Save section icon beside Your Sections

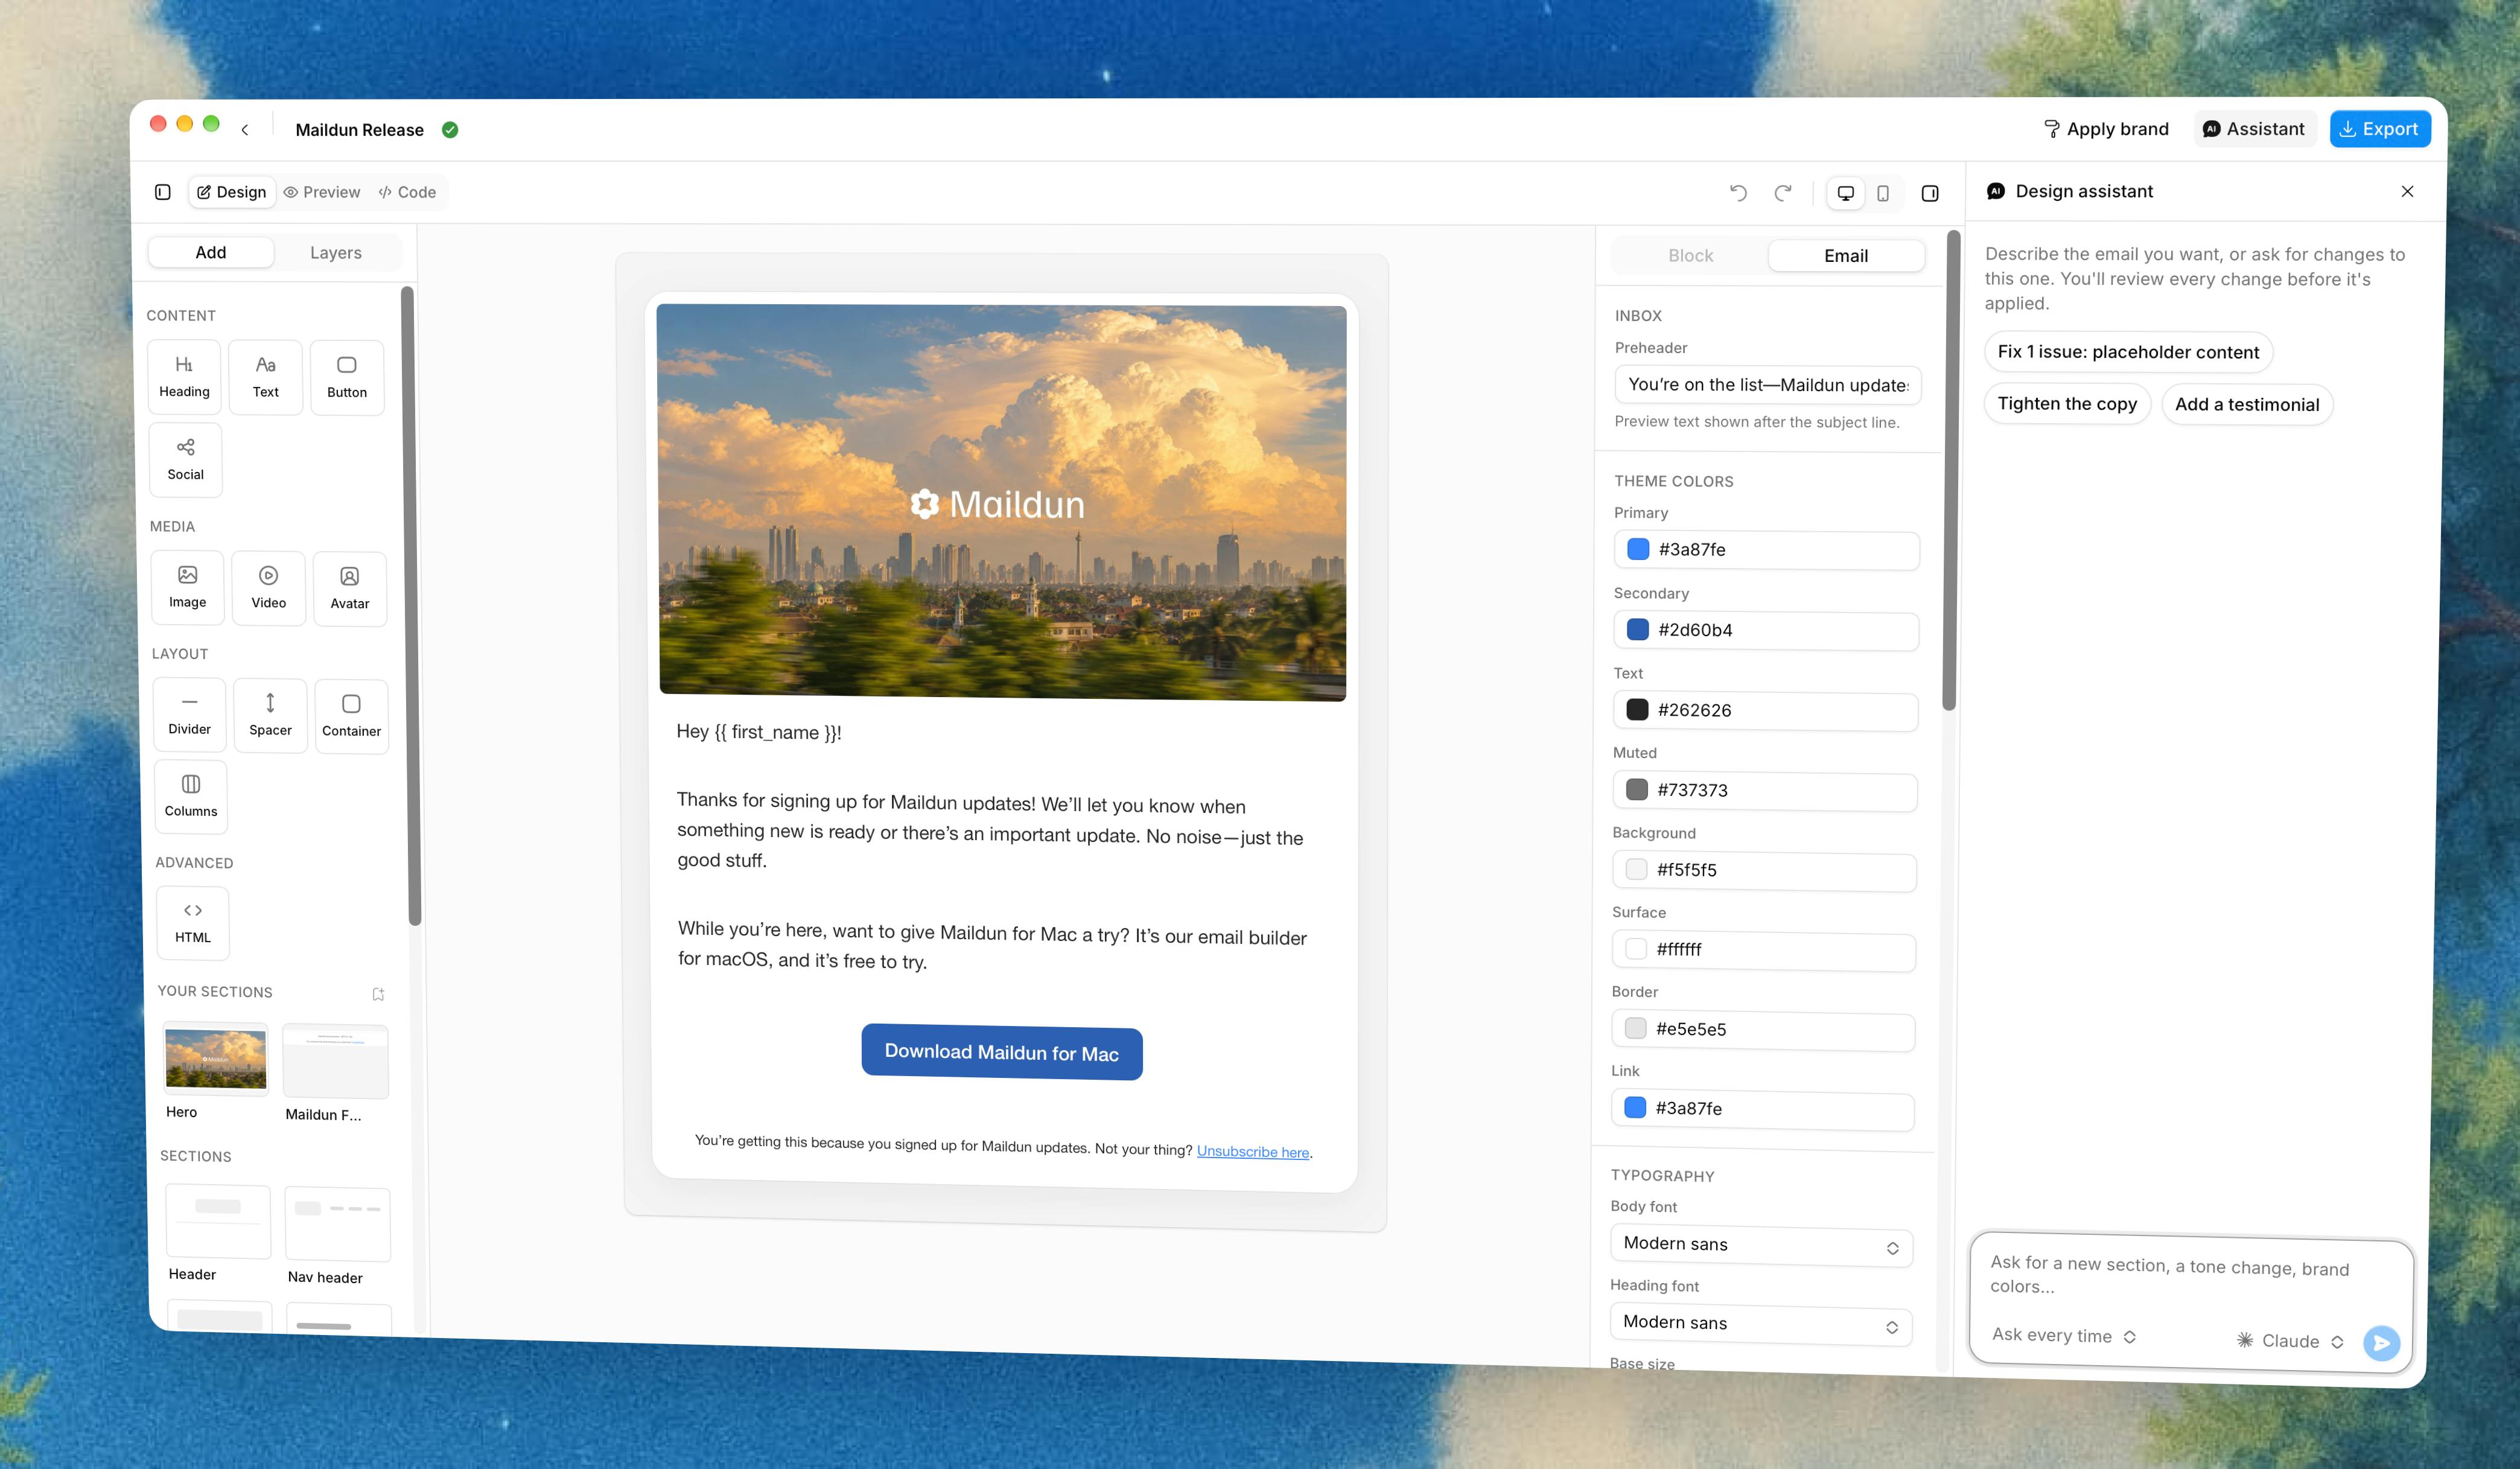(378, 994)
